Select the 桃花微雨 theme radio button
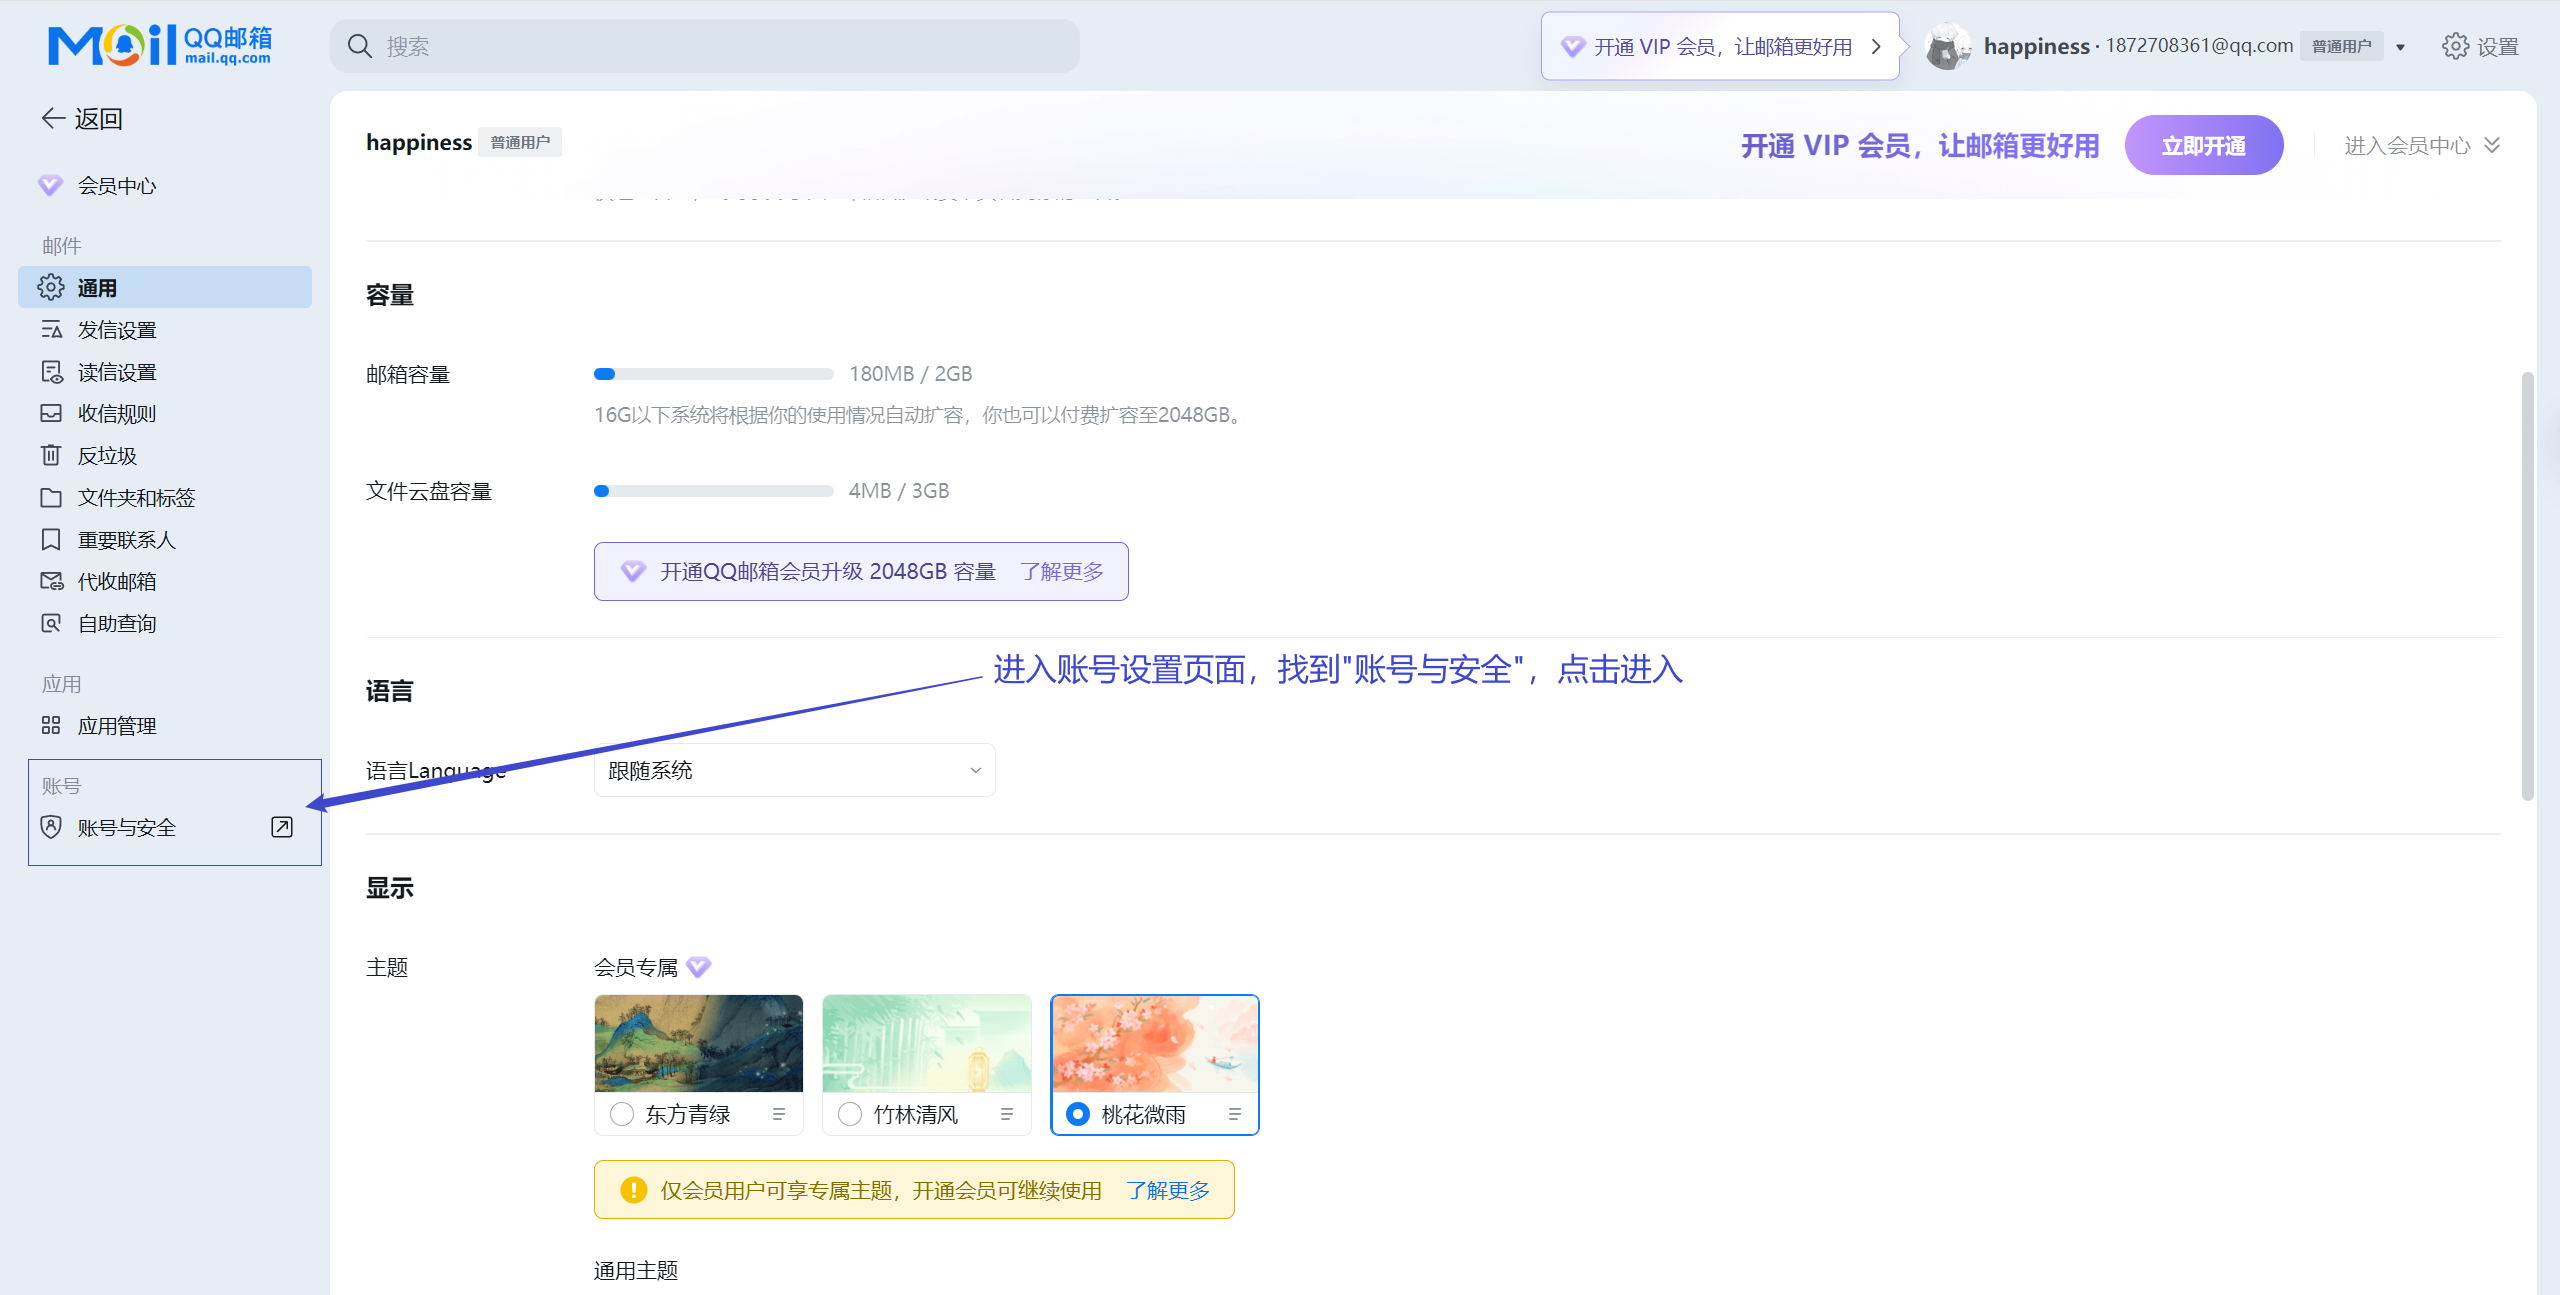 tap(1078, 1114)
